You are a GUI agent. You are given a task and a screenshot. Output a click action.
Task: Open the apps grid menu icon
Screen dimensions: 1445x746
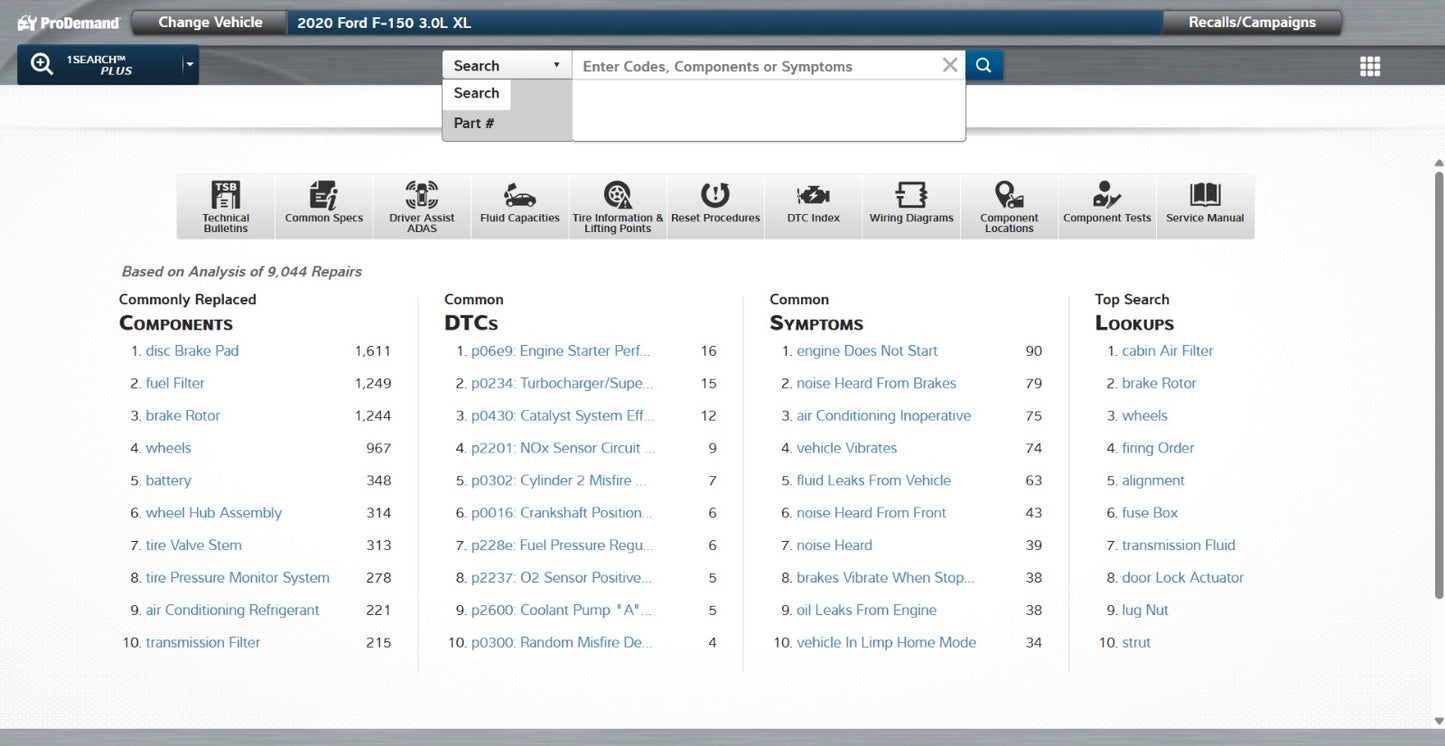[1370, 66]
